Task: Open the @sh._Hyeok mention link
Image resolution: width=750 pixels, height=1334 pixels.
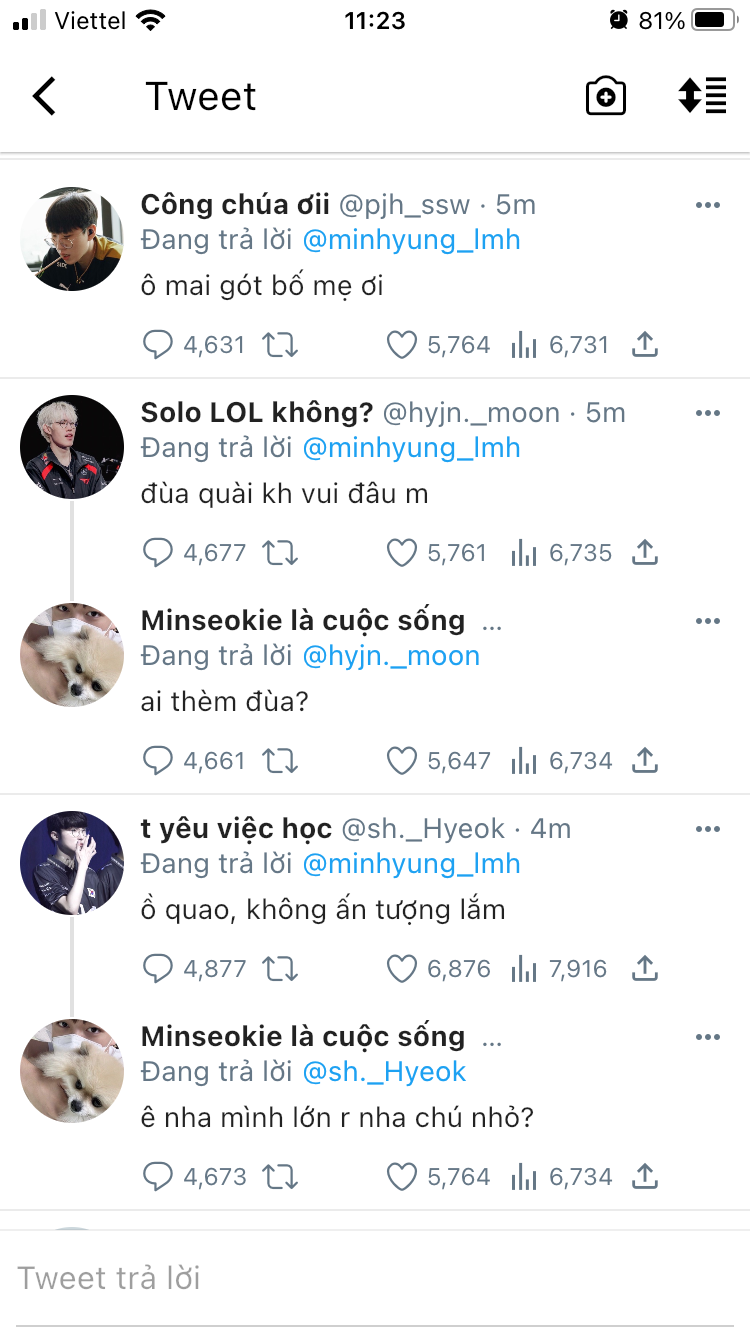Action: [384, 1072]
